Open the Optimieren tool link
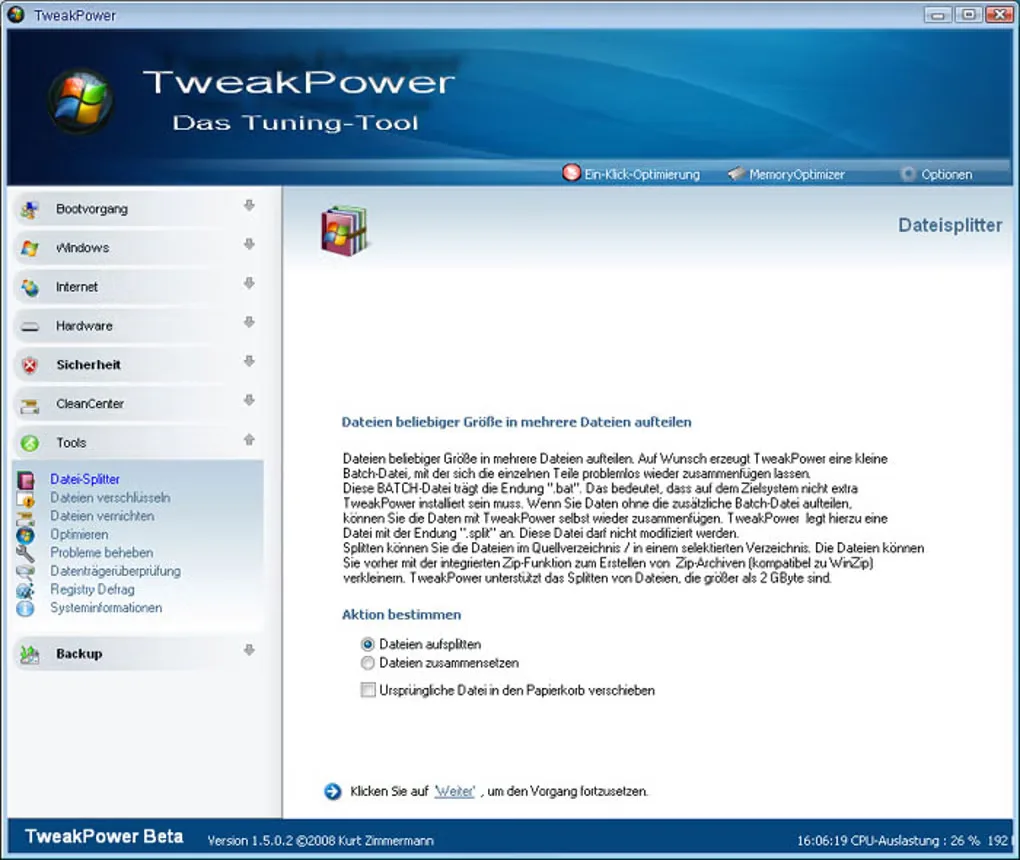Viewport: 1020px width, 860px height. point(79,535)
